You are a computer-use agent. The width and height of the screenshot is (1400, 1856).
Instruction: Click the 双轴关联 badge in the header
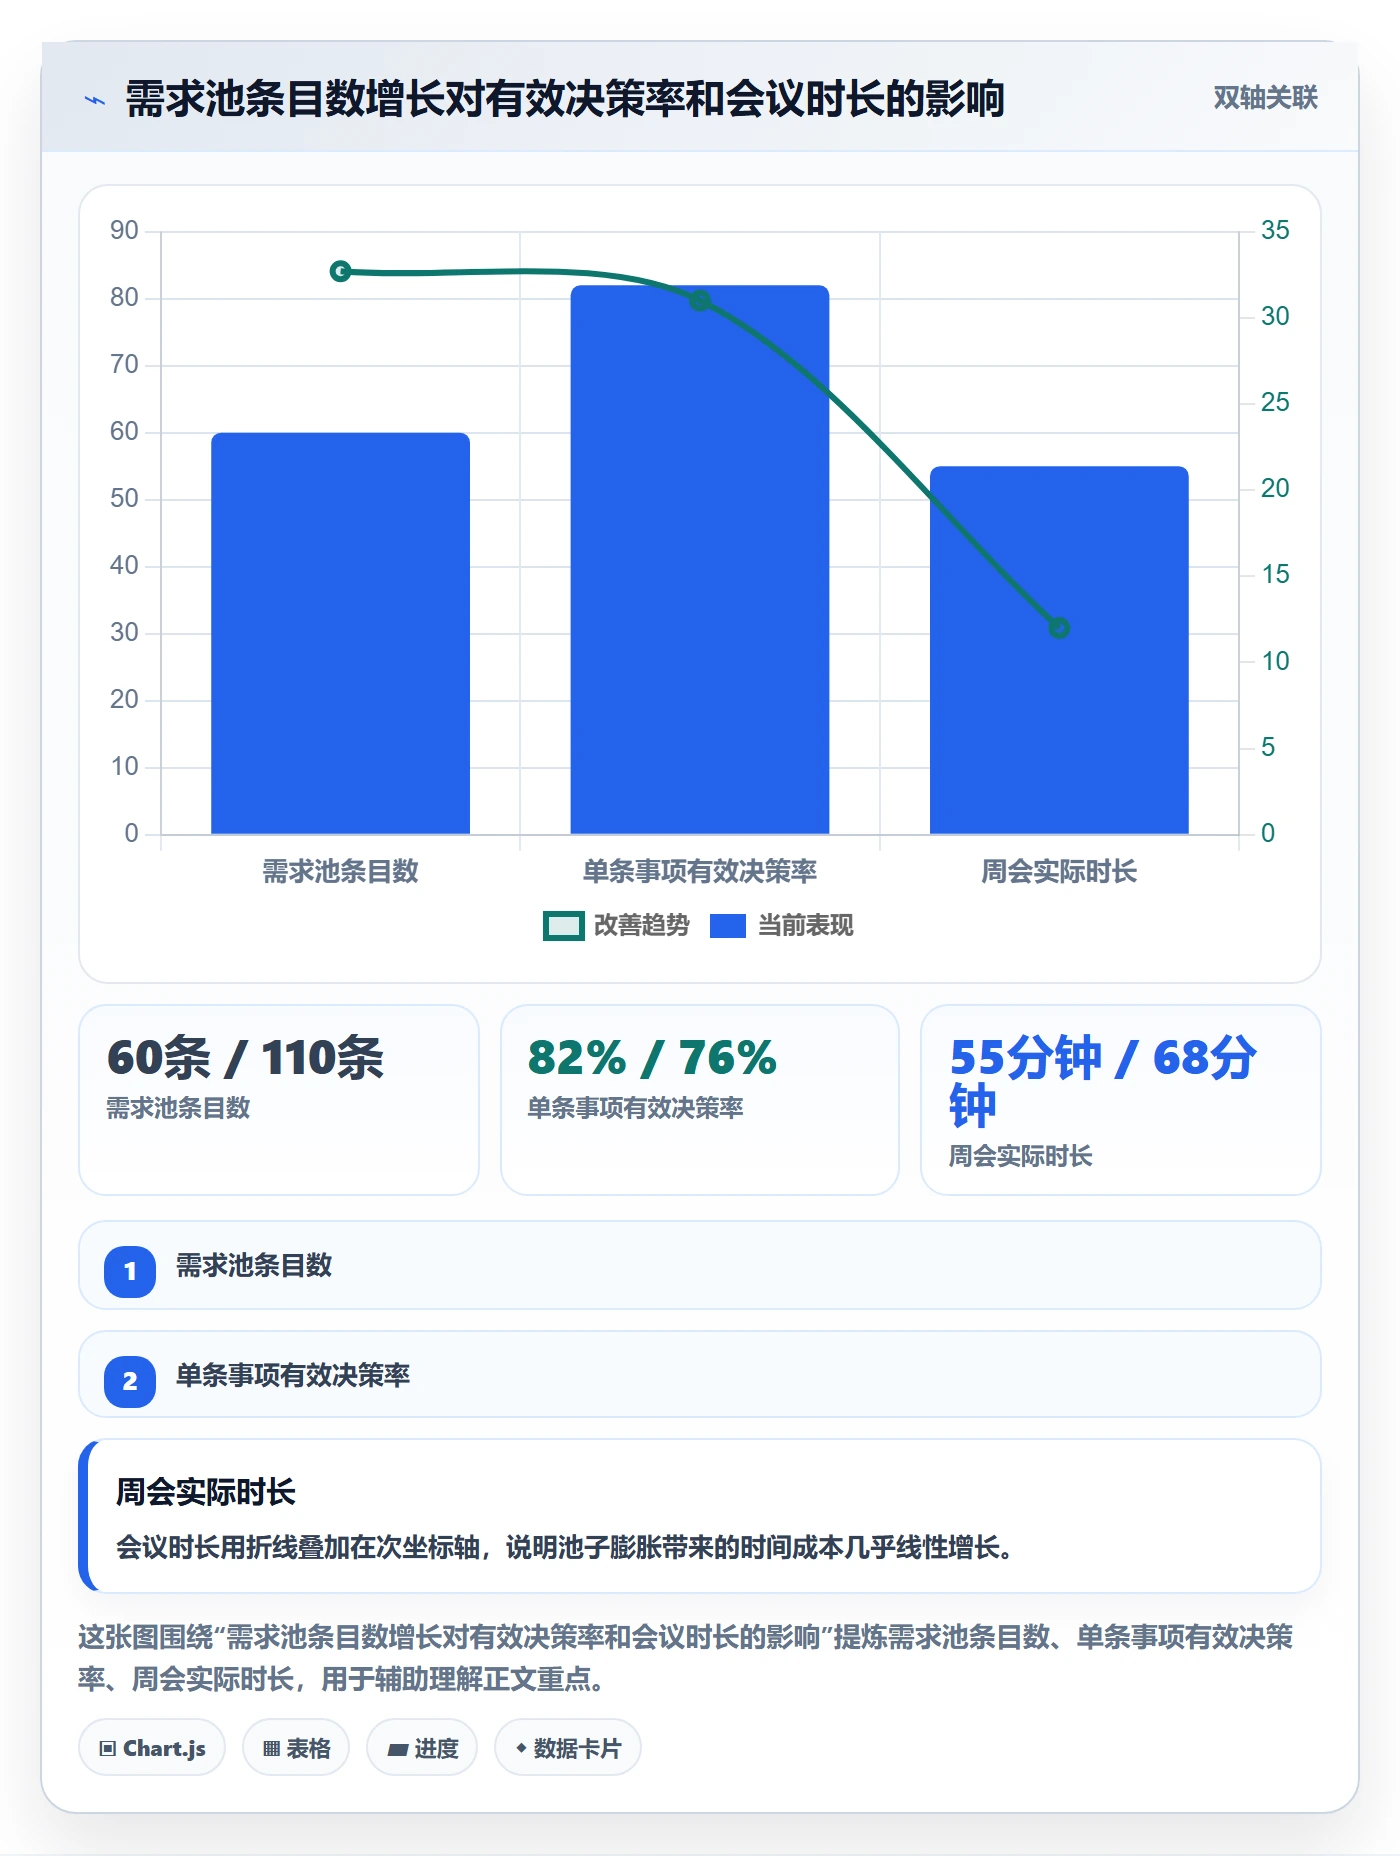point(1265,98)
